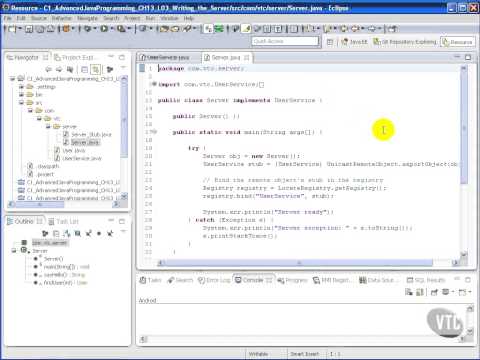
Task: Minimize the Outline panel
Action: 111,221
